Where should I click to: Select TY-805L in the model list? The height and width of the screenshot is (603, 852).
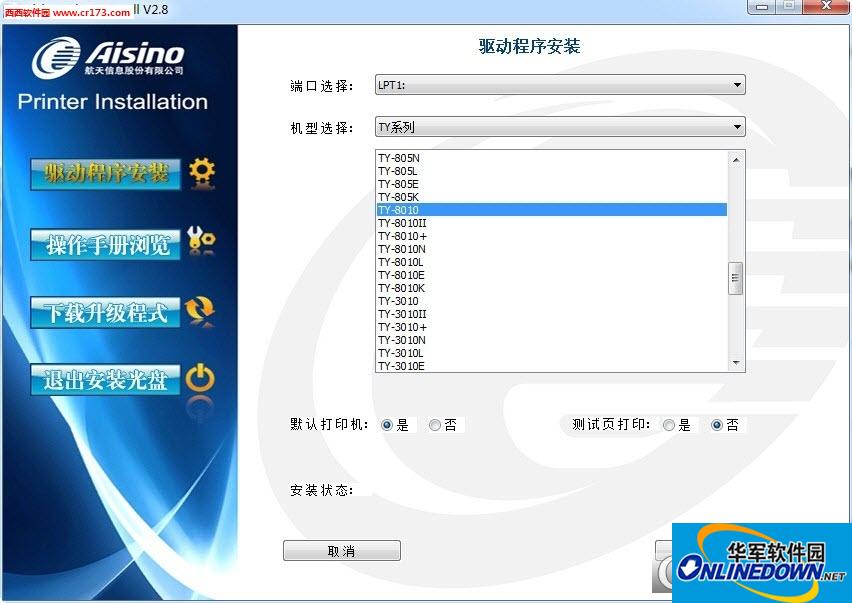click(x=552, y=171)
